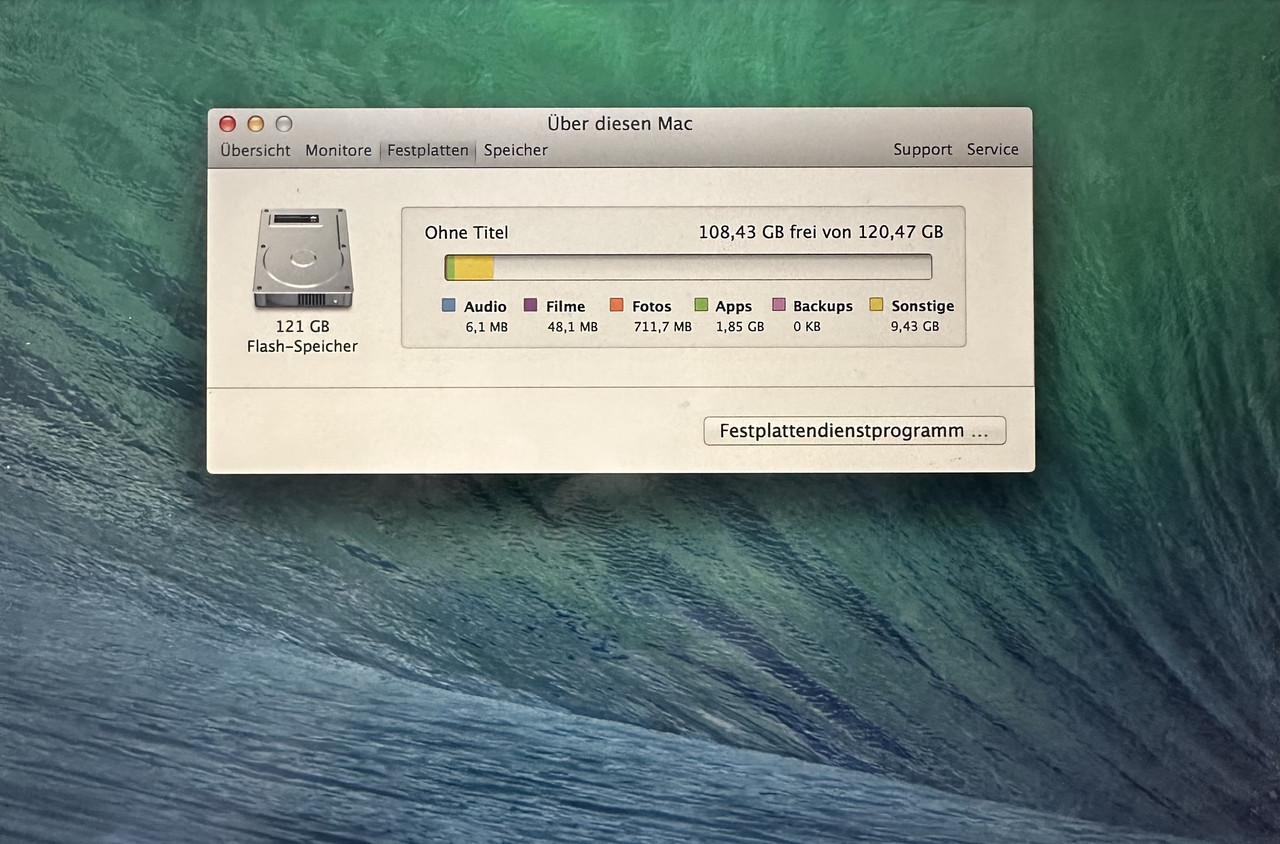
Task: Click the 'Fotos' legend label
Action: pyautogui.click(x=652, y=306)
